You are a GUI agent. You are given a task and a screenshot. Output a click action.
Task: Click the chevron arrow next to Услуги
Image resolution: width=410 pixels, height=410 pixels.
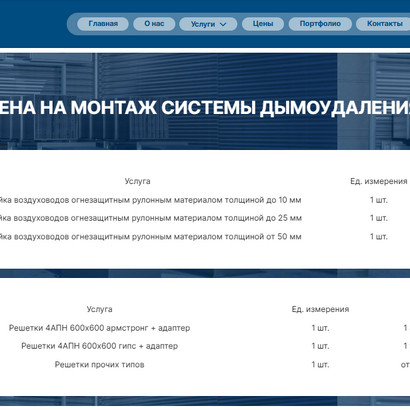pyautogui.click(x=223, y=24)
